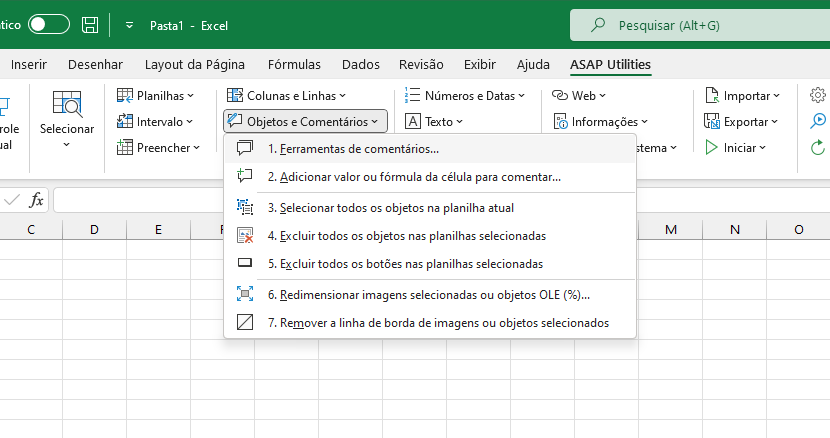
Task: Open the Web dropdown menu
Action: (x=579, y=95)
